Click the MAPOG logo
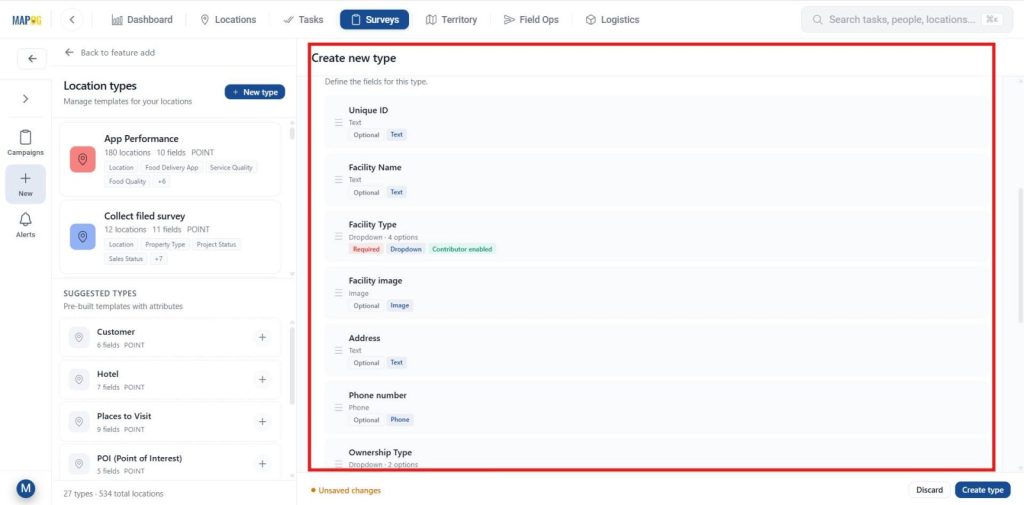Viewport: 1024px width, 505px height. [26, 20]
